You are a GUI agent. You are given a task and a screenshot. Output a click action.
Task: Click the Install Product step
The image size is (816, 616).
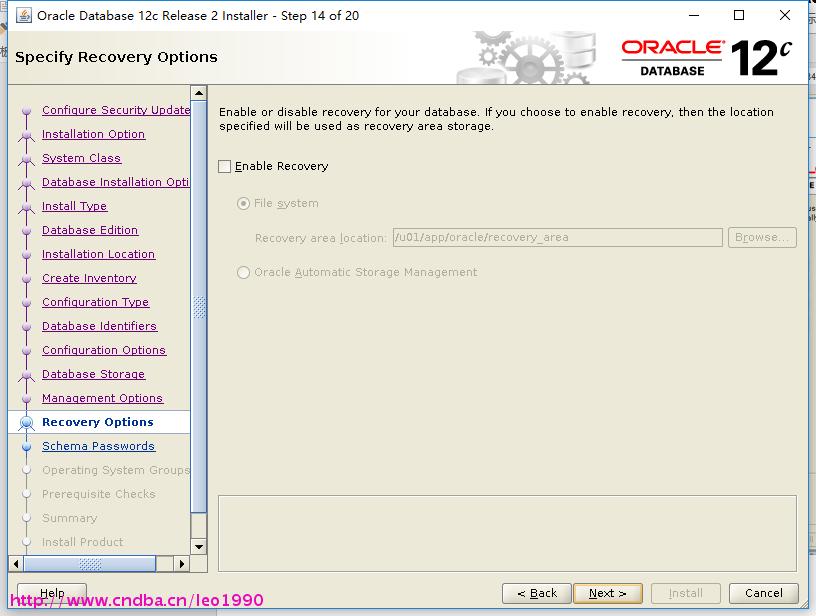coord(83,542)
